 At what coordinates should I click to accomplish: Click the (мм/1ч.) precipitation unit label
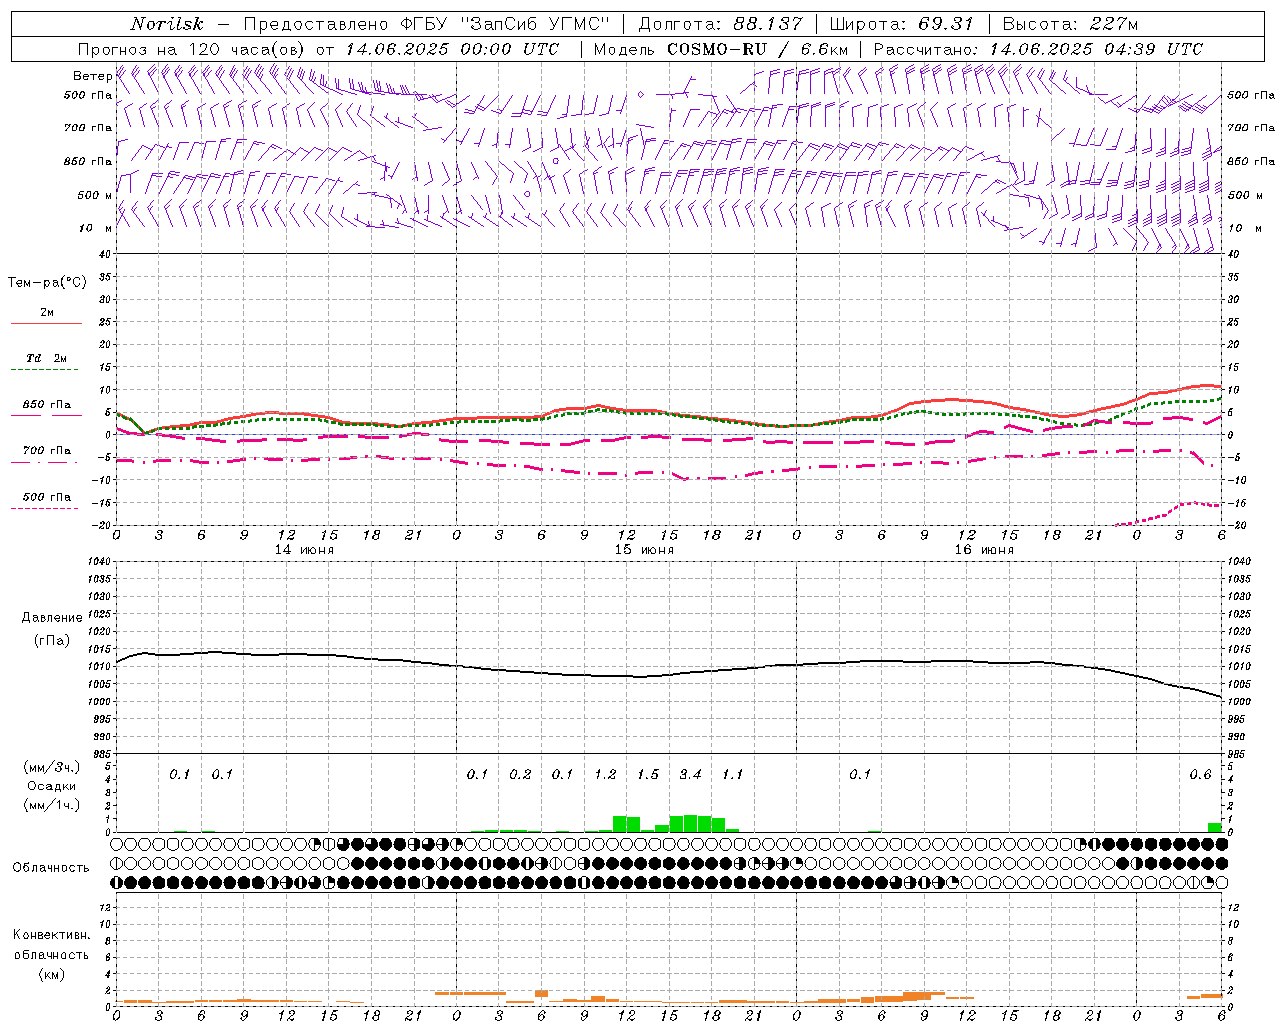pos(52,805)
